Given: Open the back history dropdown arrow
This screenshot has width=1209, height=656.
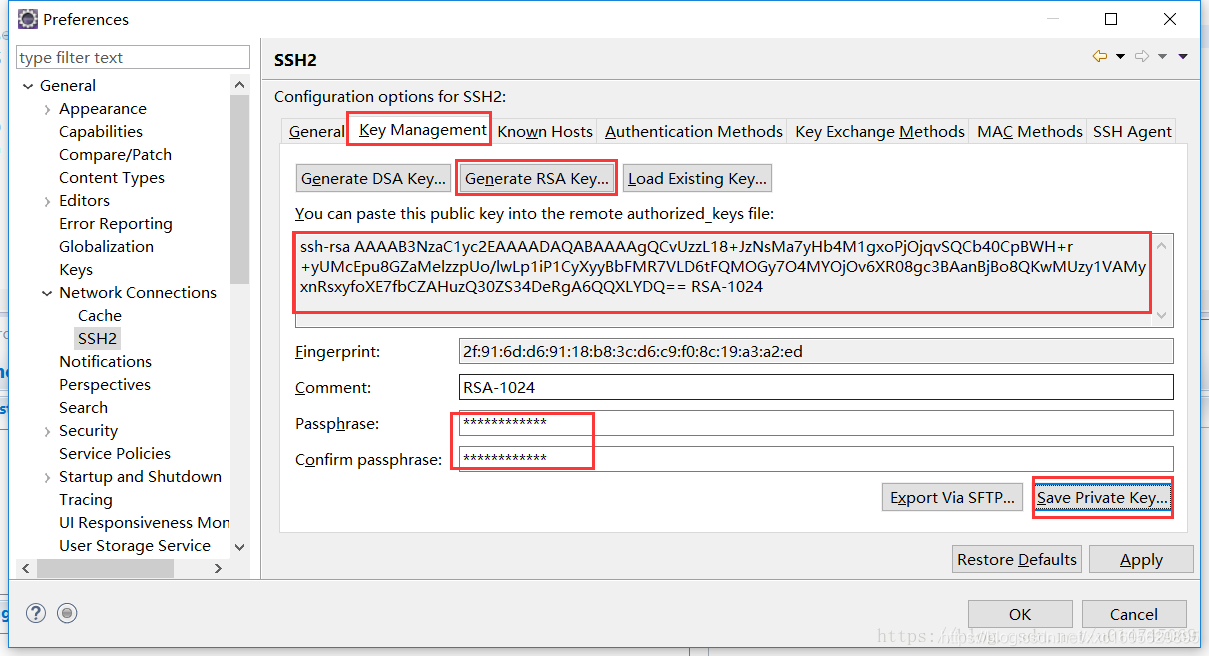Looking at the screenshot, I should [x=1120, y=57].
